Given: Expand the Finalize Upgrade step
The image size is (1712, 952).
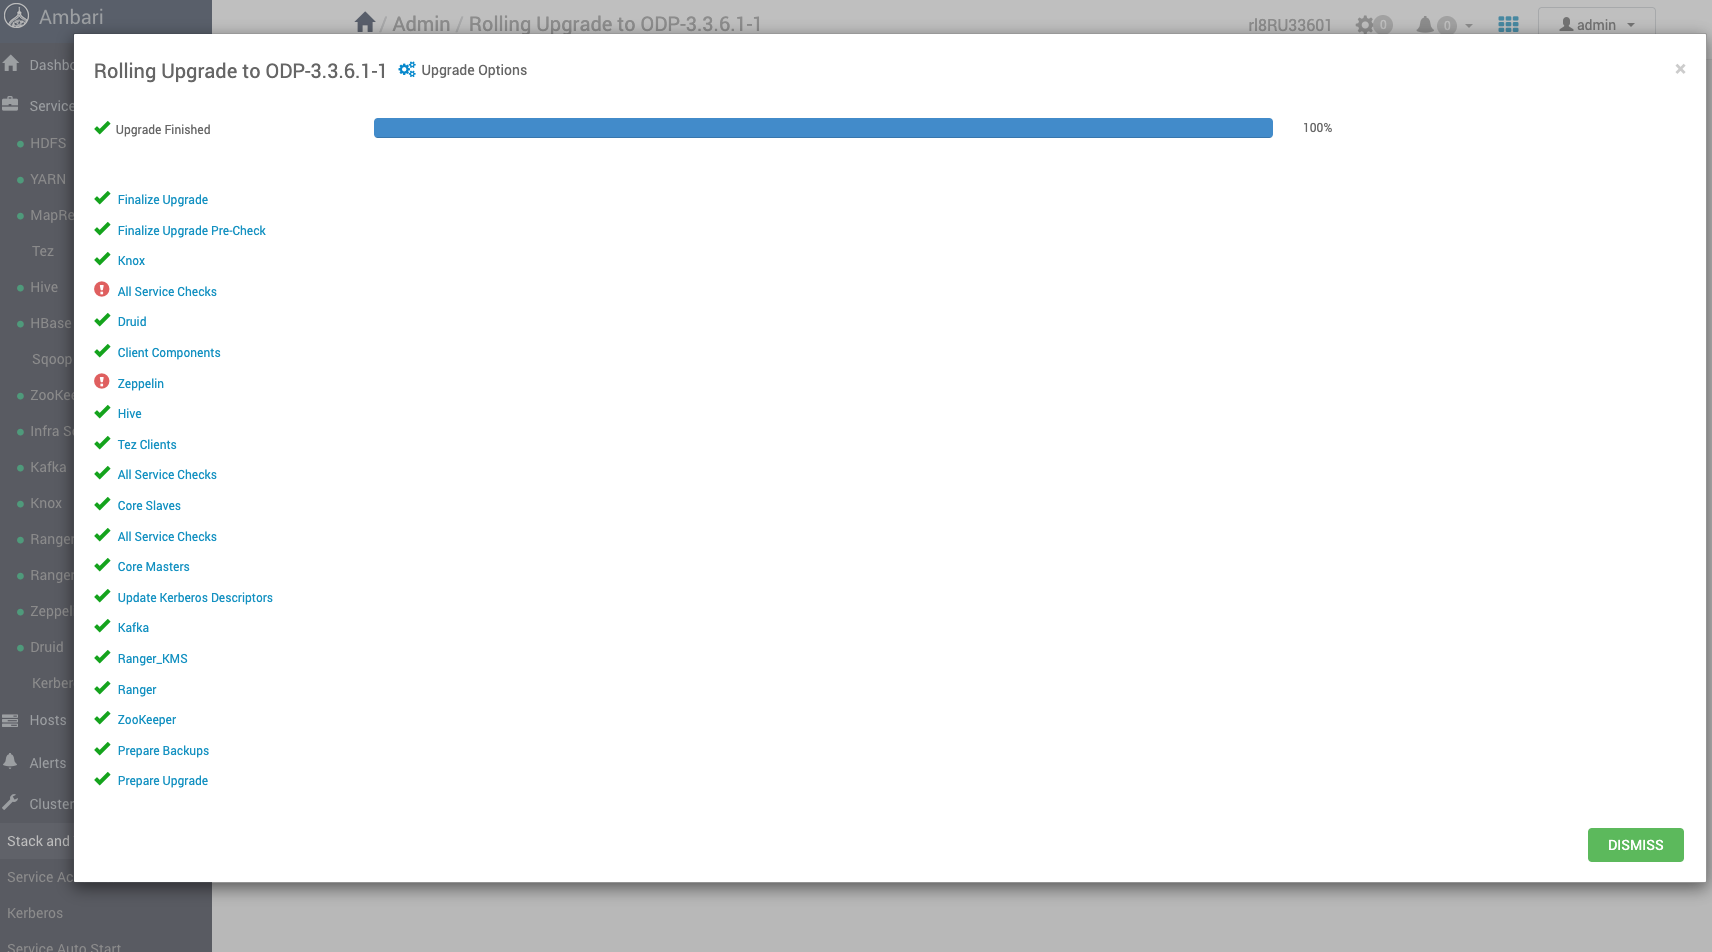Looking at the screenshot, I should point(163,200).
